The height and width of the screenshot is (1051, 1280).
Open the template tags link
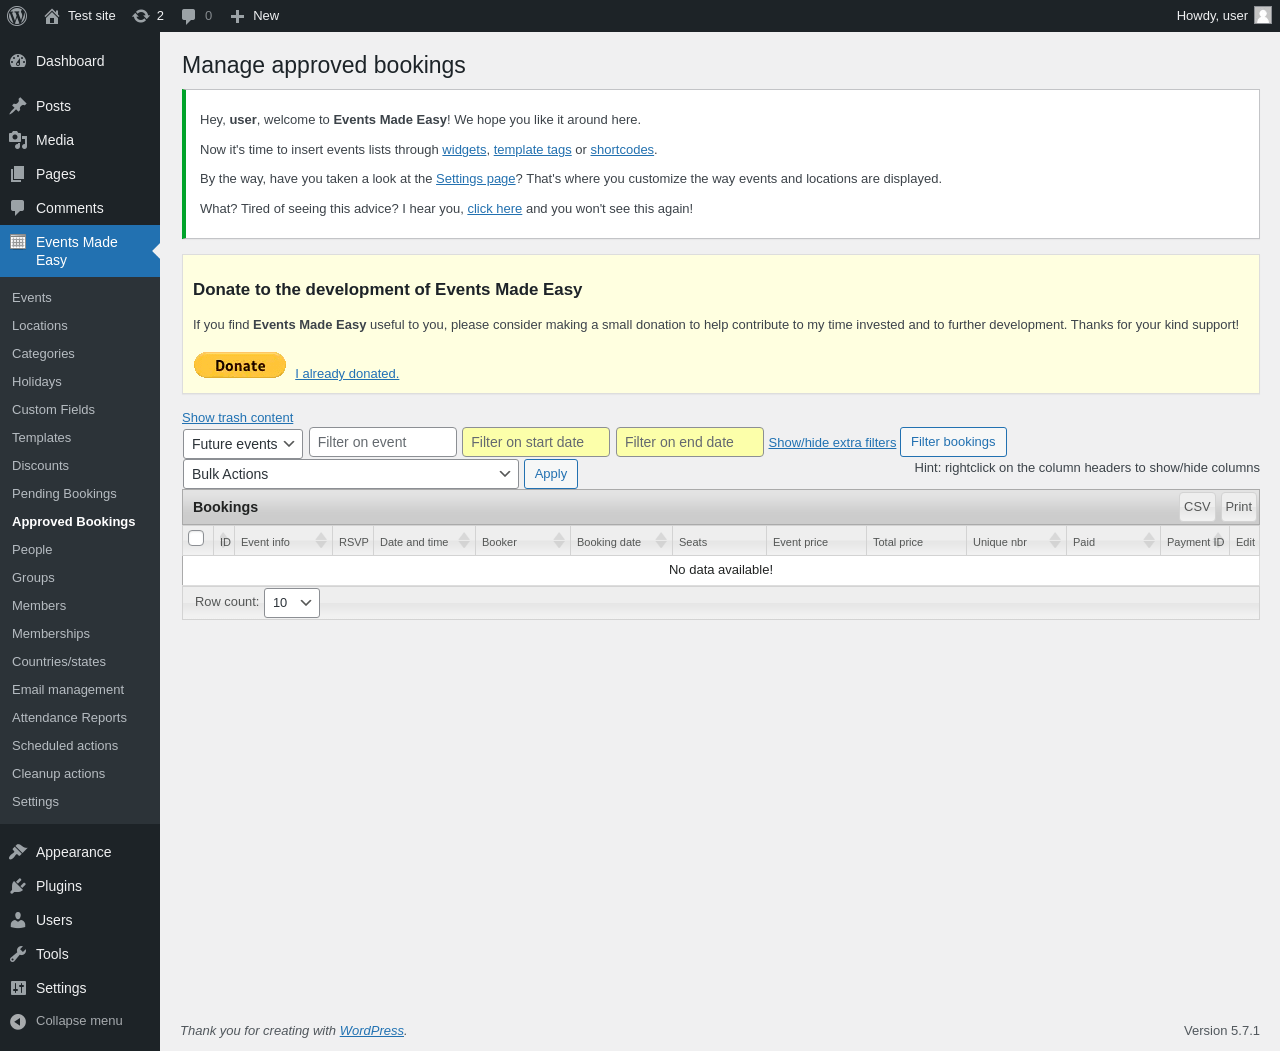(532, 150)
